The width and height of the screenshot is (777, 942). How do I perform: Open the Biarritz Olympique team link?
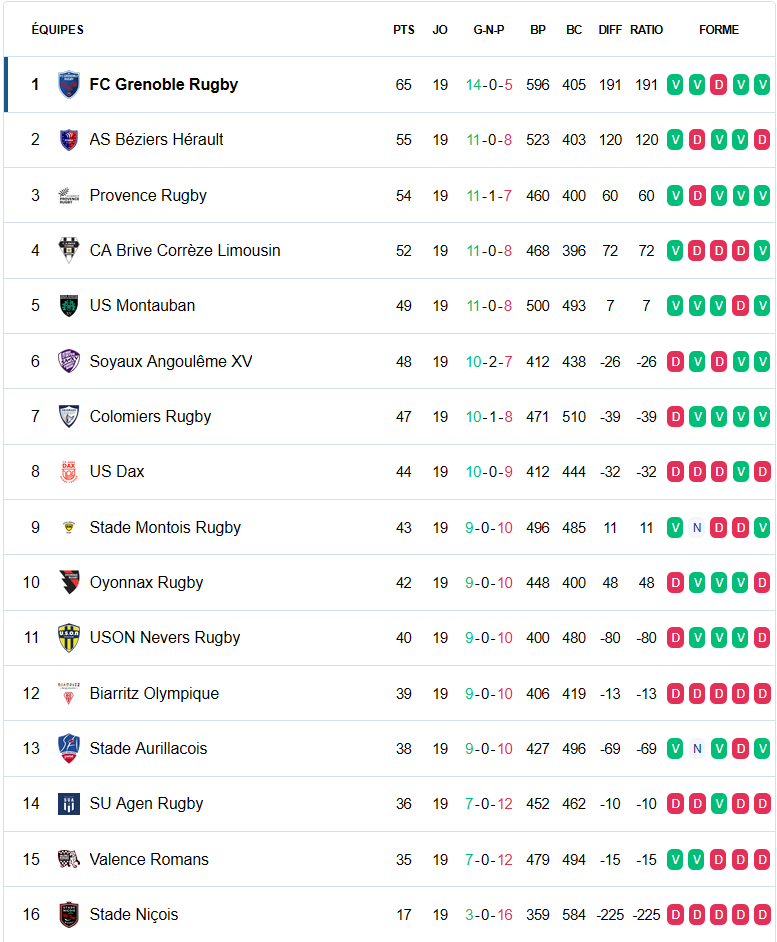[x=154, y=693]
